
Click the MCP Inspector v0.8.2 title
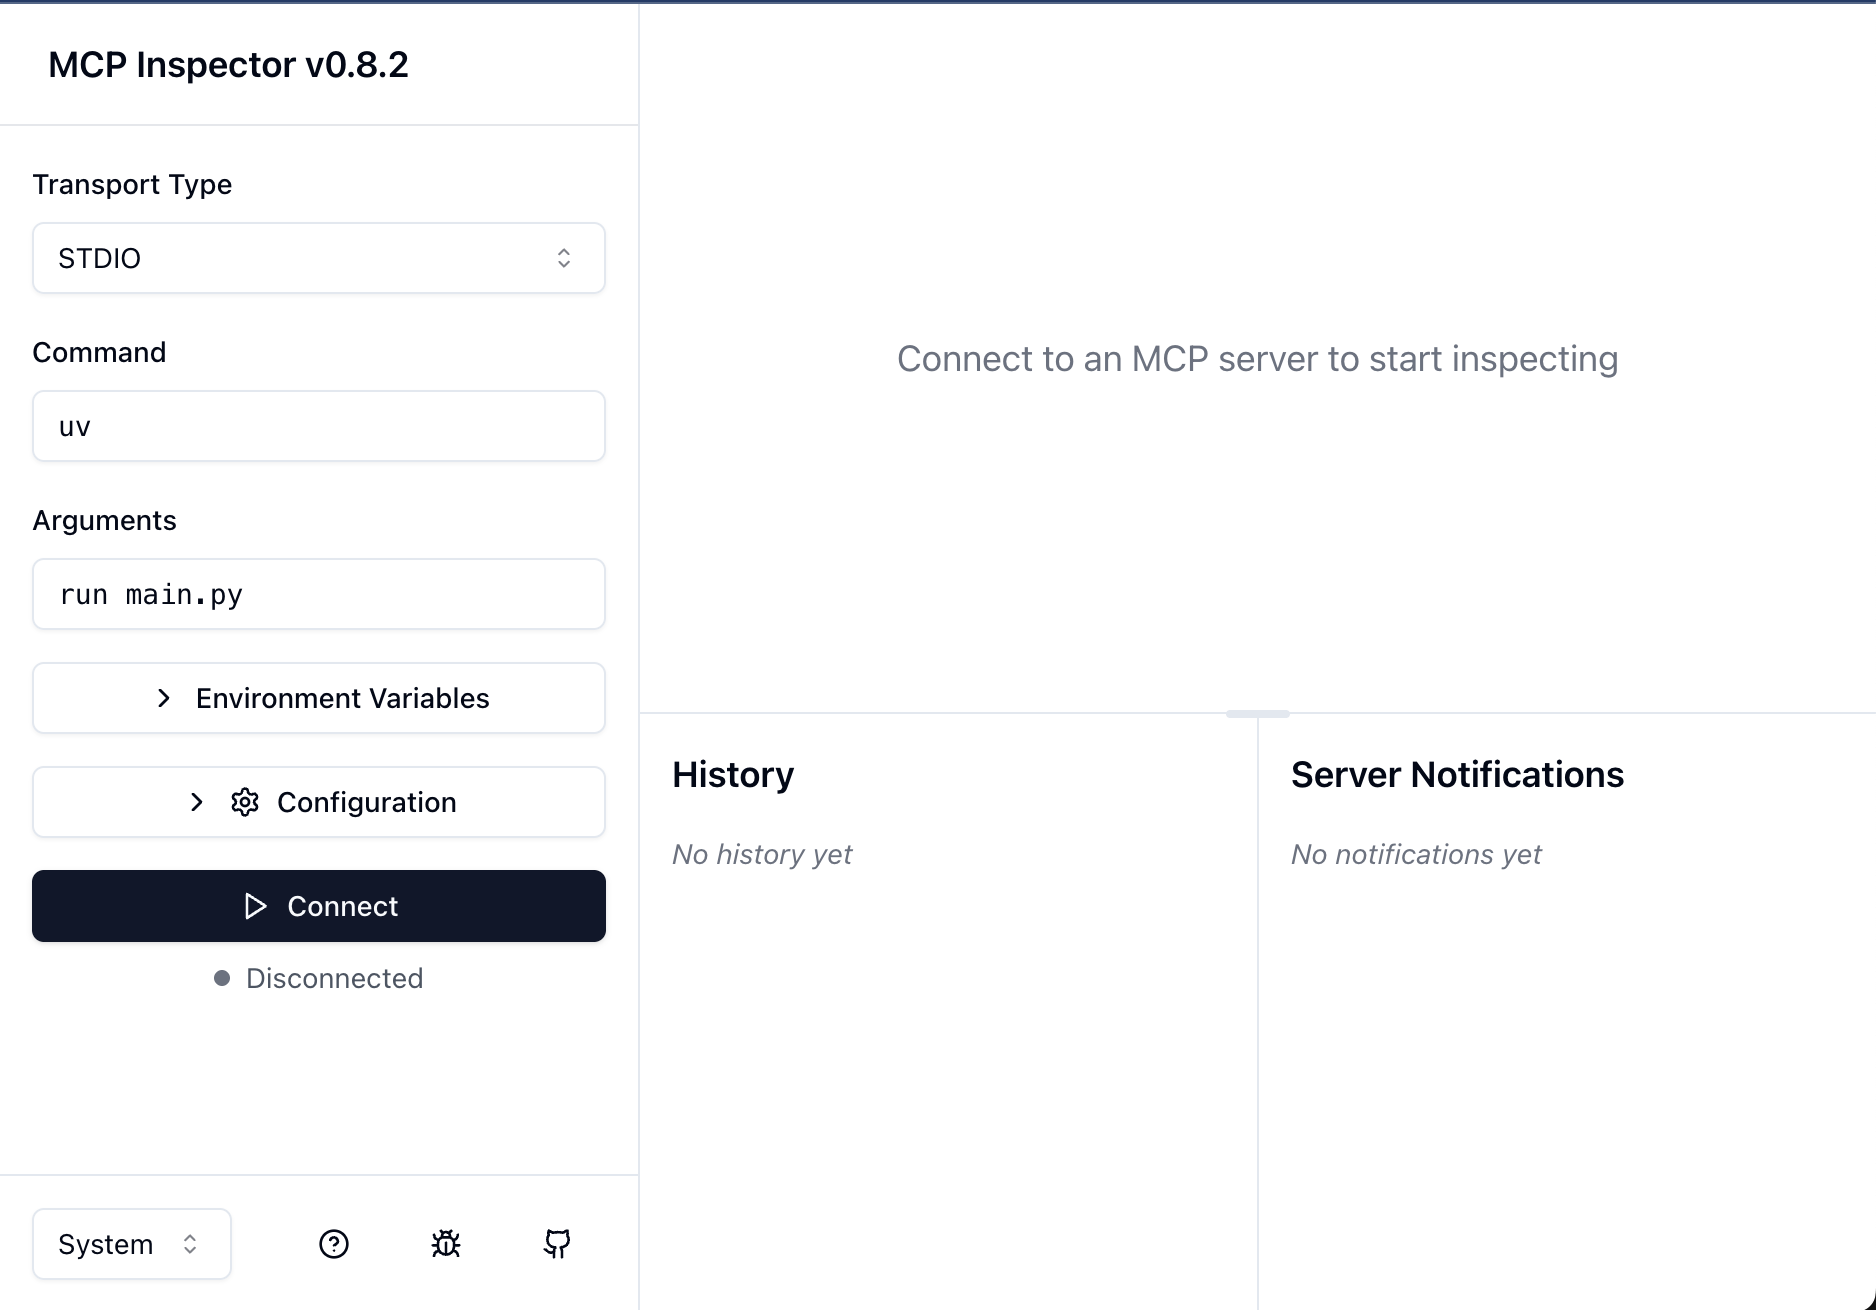tap(228, 65)
